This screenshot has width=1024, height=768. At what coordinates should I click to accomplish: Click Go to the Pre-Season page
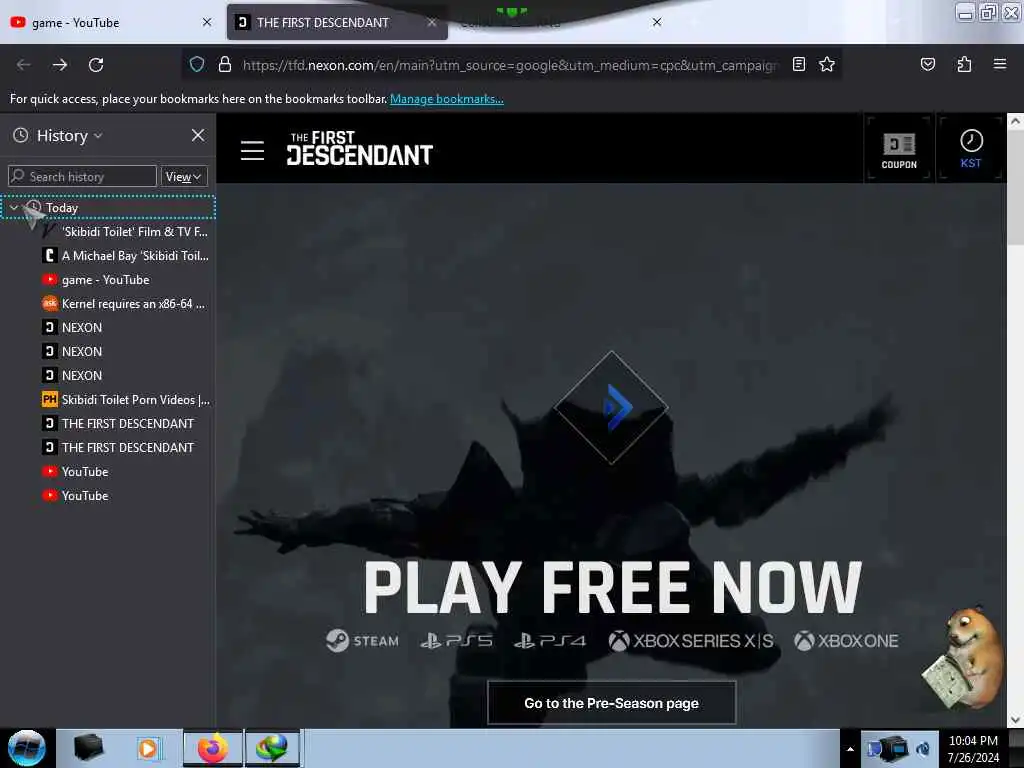coord(611,703)
